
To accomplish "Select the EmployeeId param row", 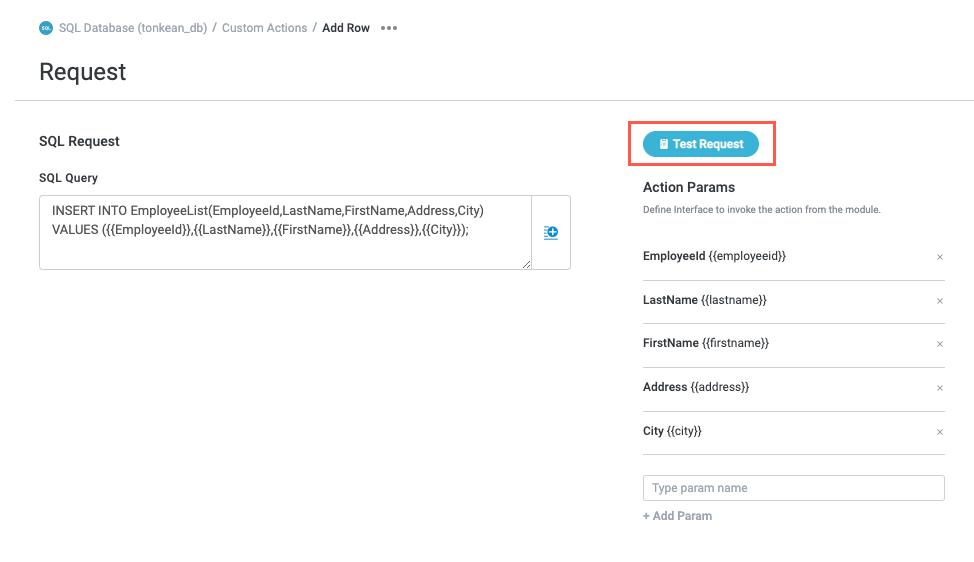I will click(714, 257).
